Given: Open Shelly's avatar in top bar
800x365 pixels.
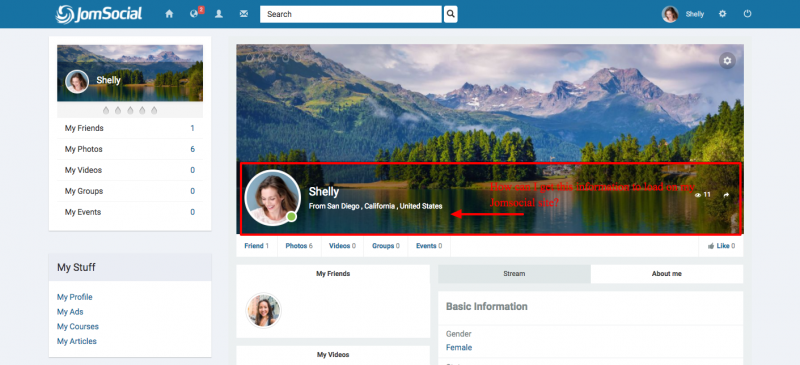Looking at the screenshot, I should point(670,14).
